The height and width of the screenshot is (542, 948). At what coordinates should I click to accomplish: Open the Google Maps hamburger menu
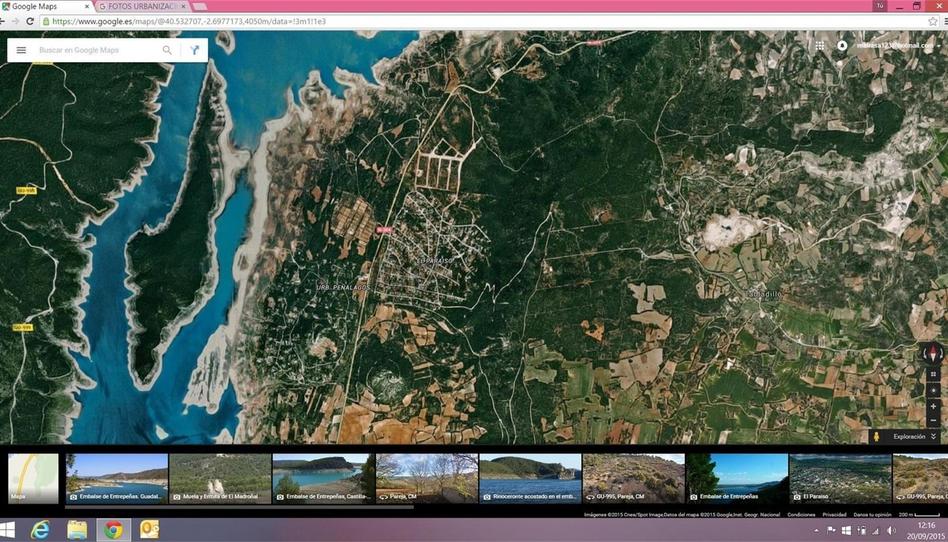click(x=21, y=50)
